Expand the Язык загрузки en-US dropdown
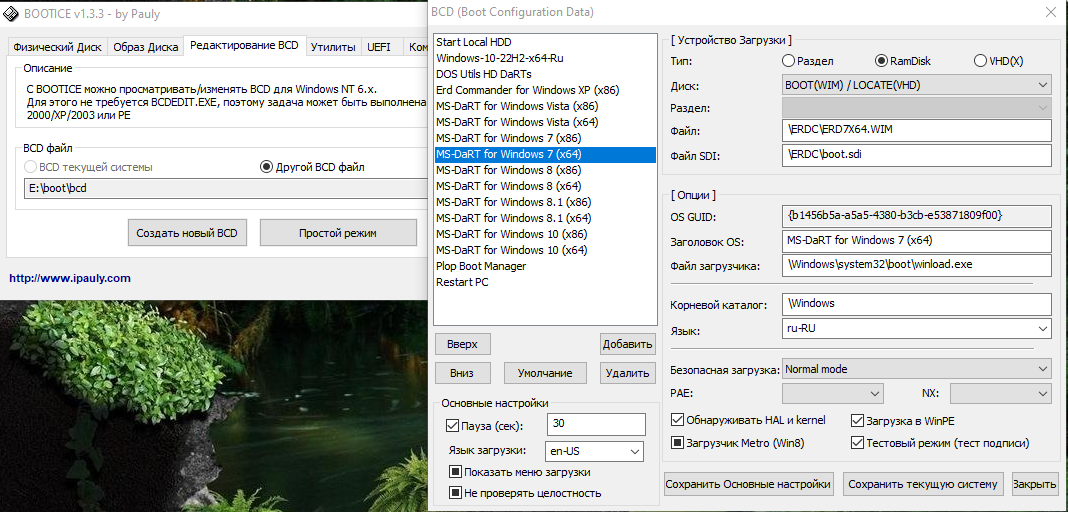The image size is (1068, 512). click(594, 452)
